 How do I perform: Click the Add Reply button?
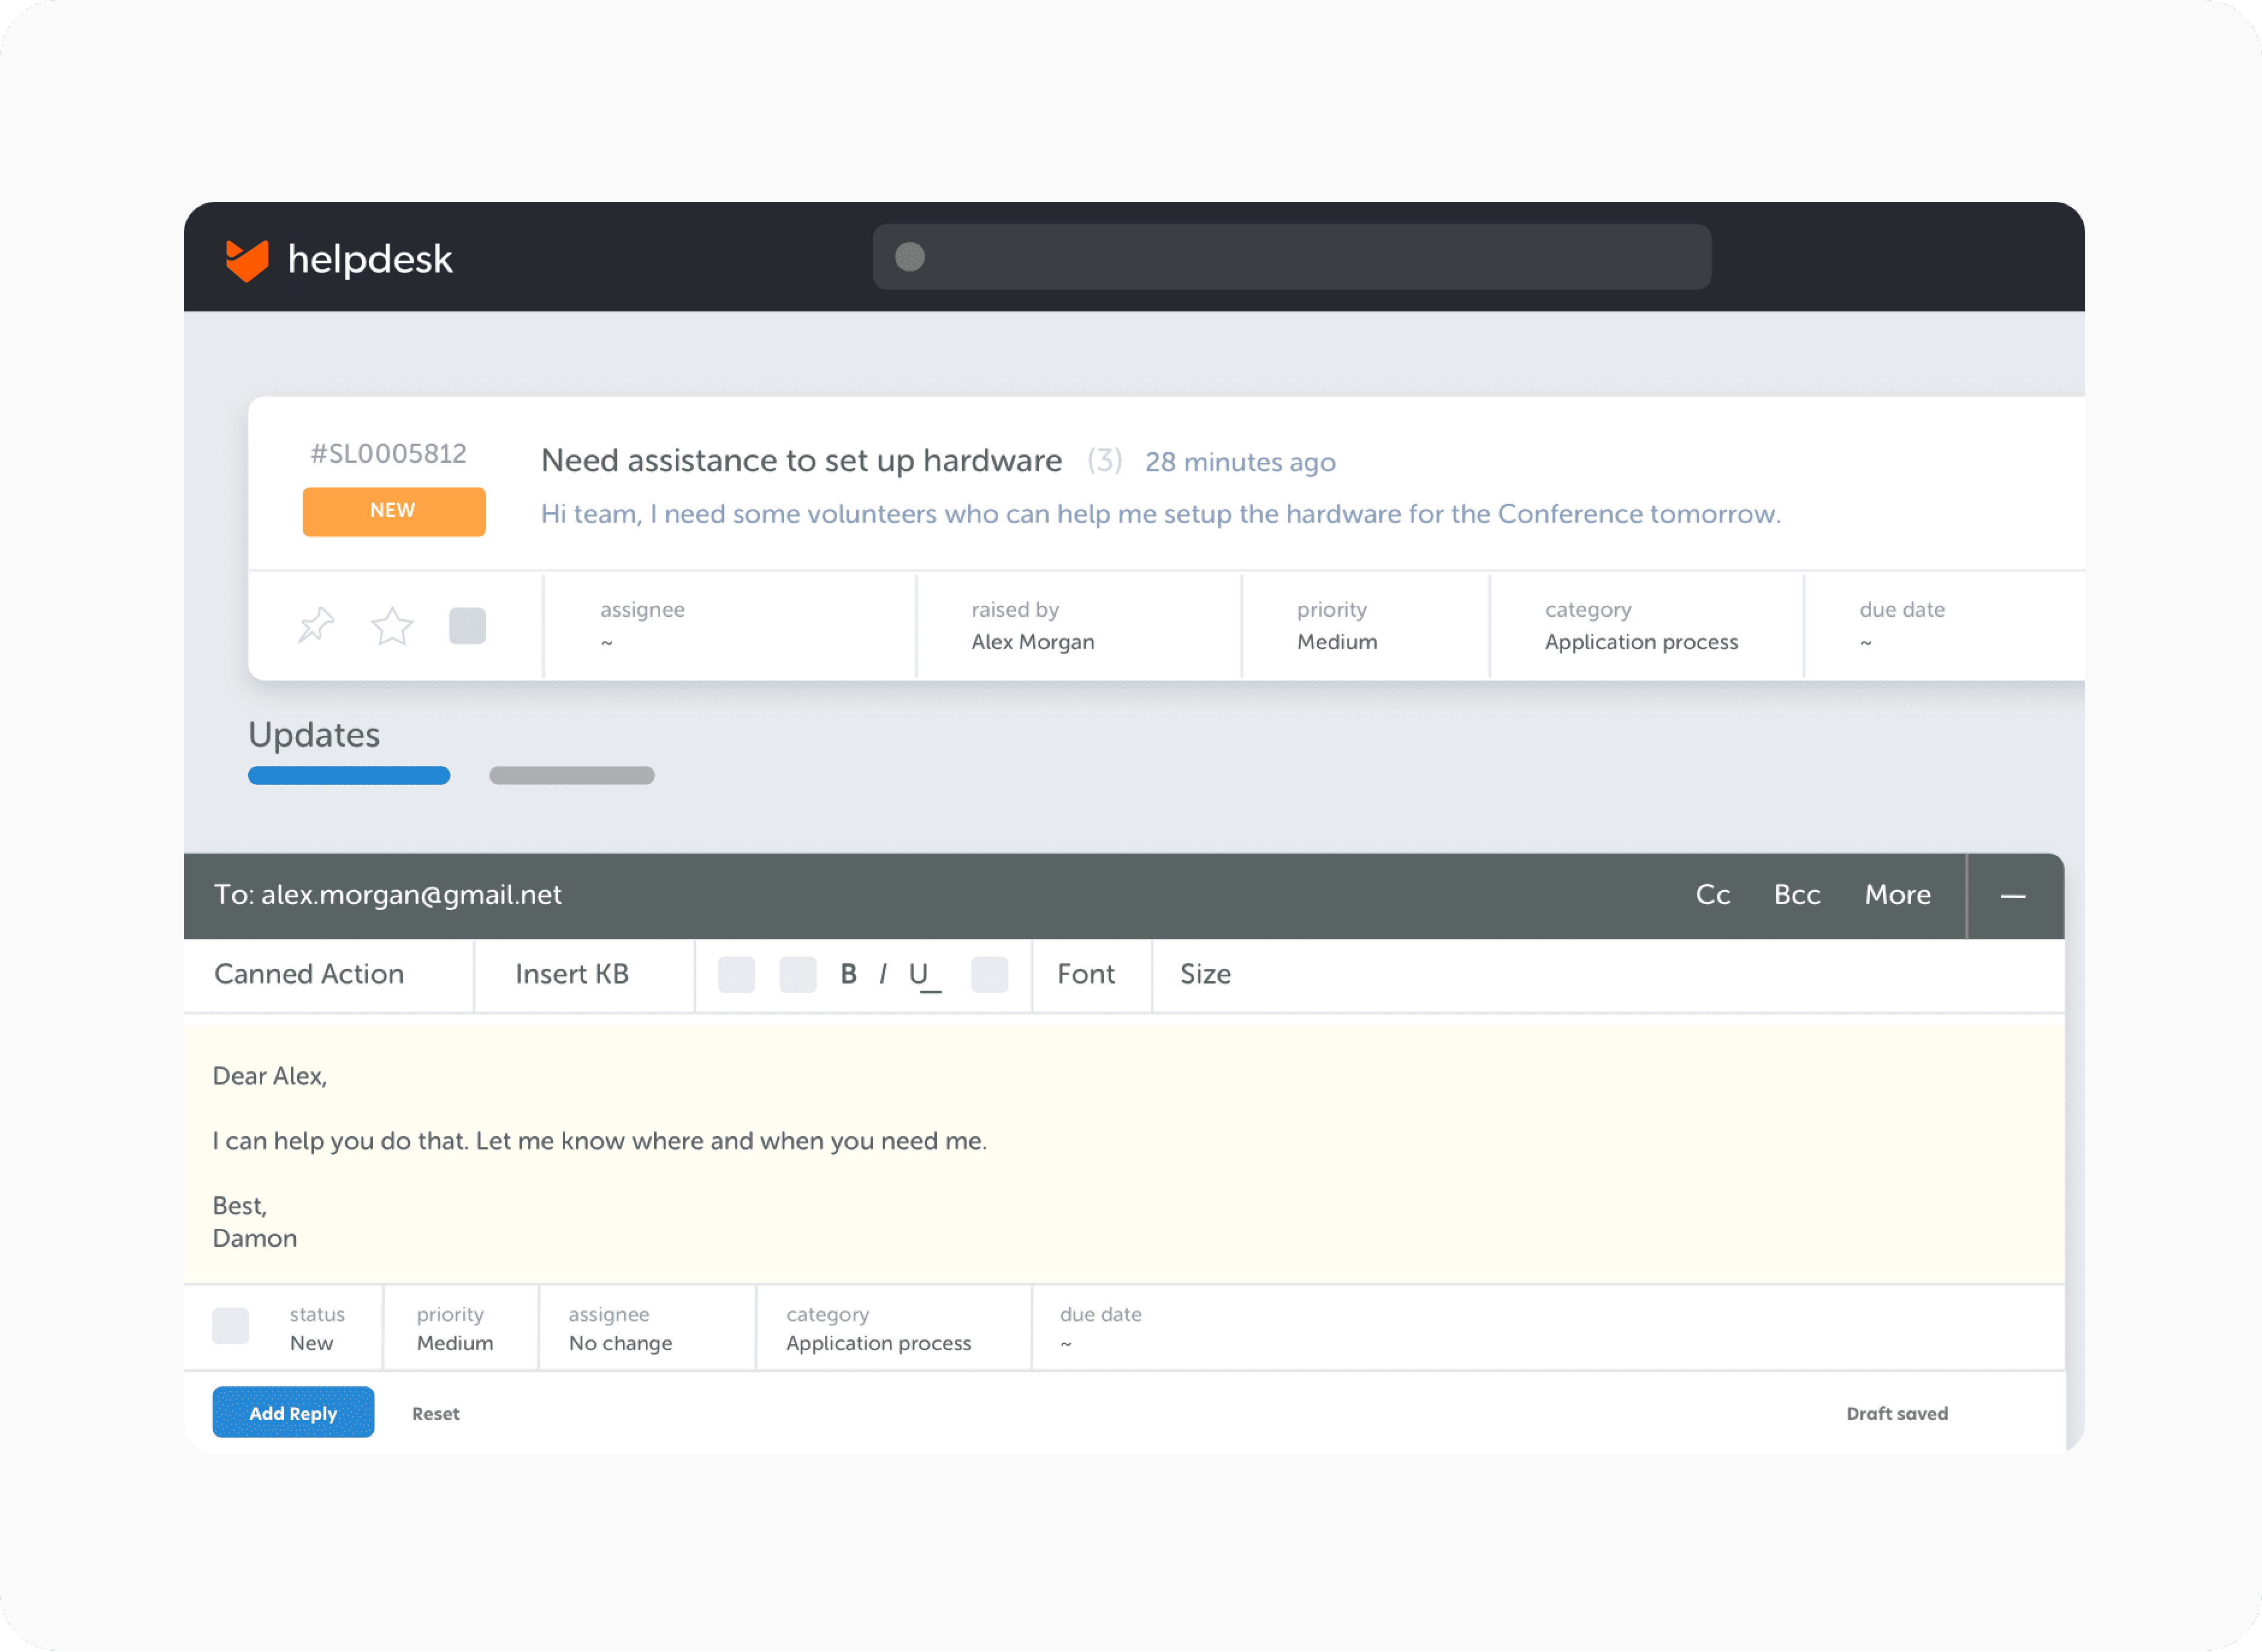tap(292, 1412)
